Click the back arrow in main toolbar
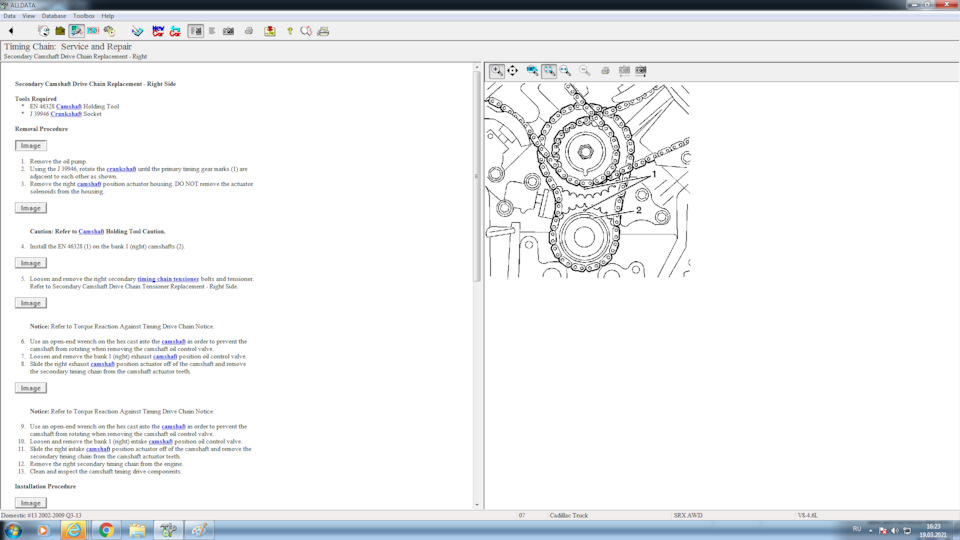Viewport: 960px width, 540px height. pyautogui.click(x=11, y=31)
